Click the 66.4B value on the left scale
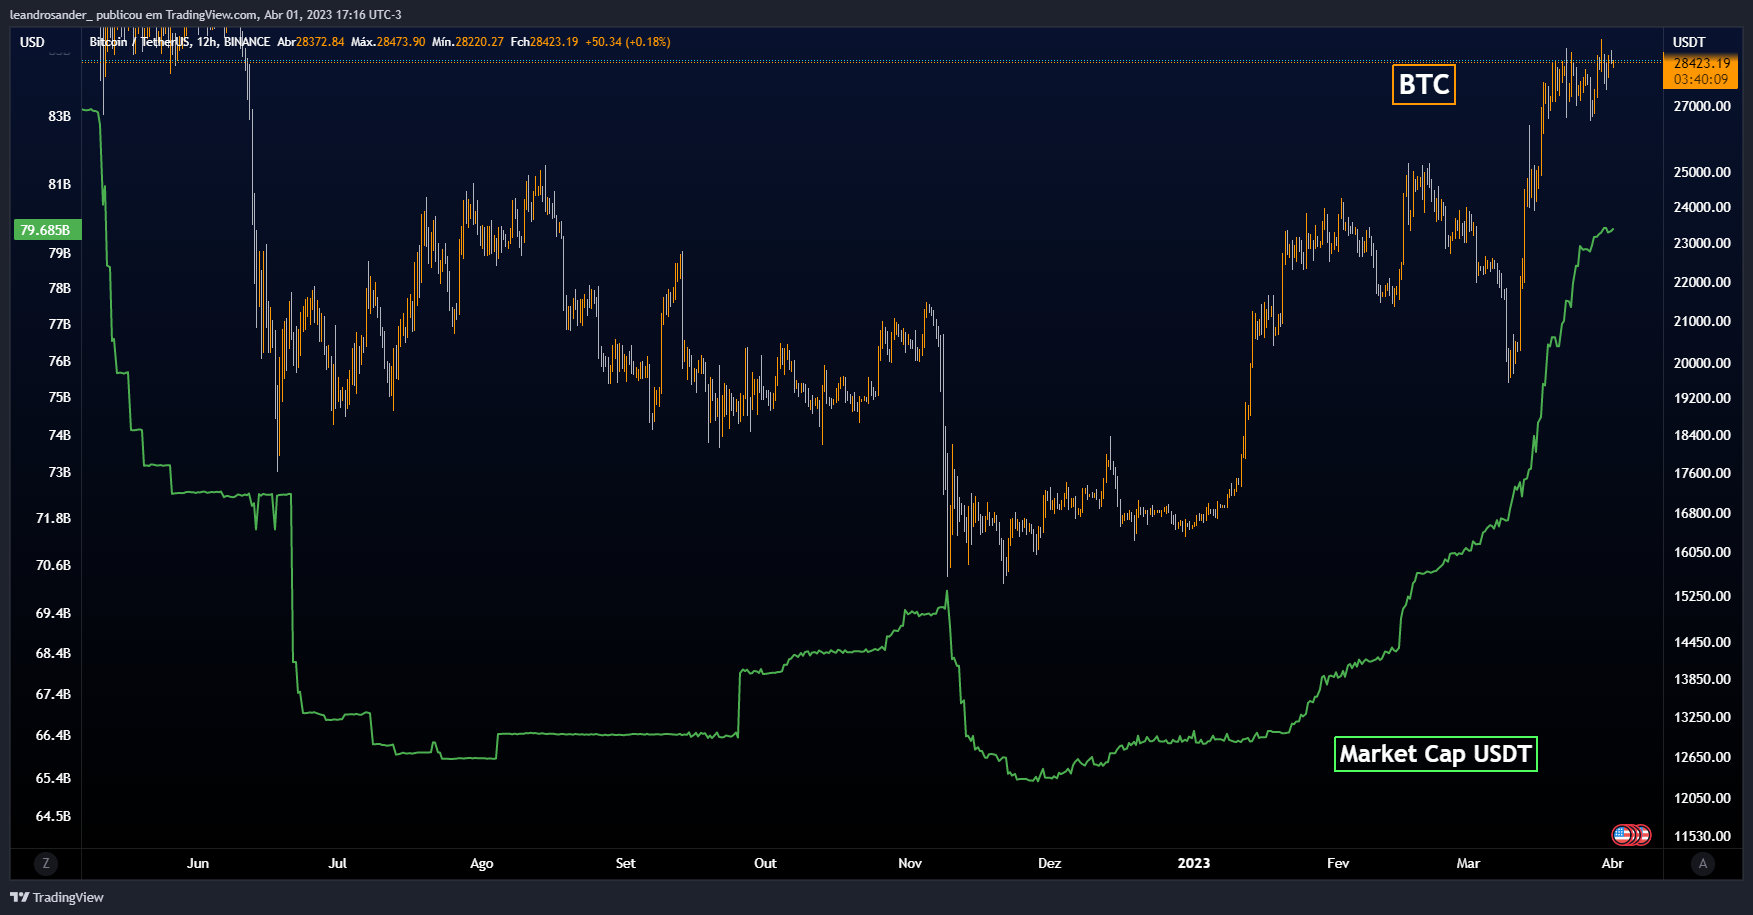This screenshot has width=1753, height=915. tap(54, 735)
